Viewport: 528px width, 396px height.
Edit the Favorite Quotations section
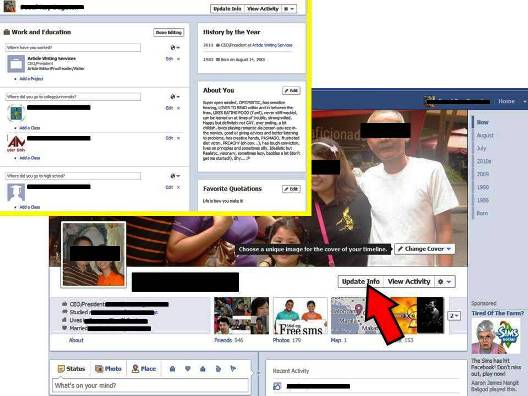(291, 189)
